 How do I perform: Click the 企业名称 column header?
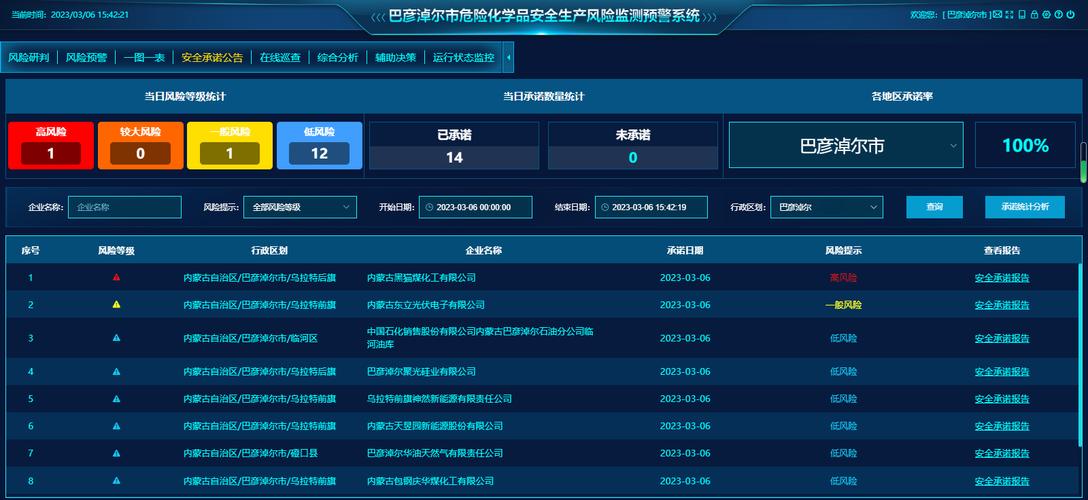coord(484,250)
